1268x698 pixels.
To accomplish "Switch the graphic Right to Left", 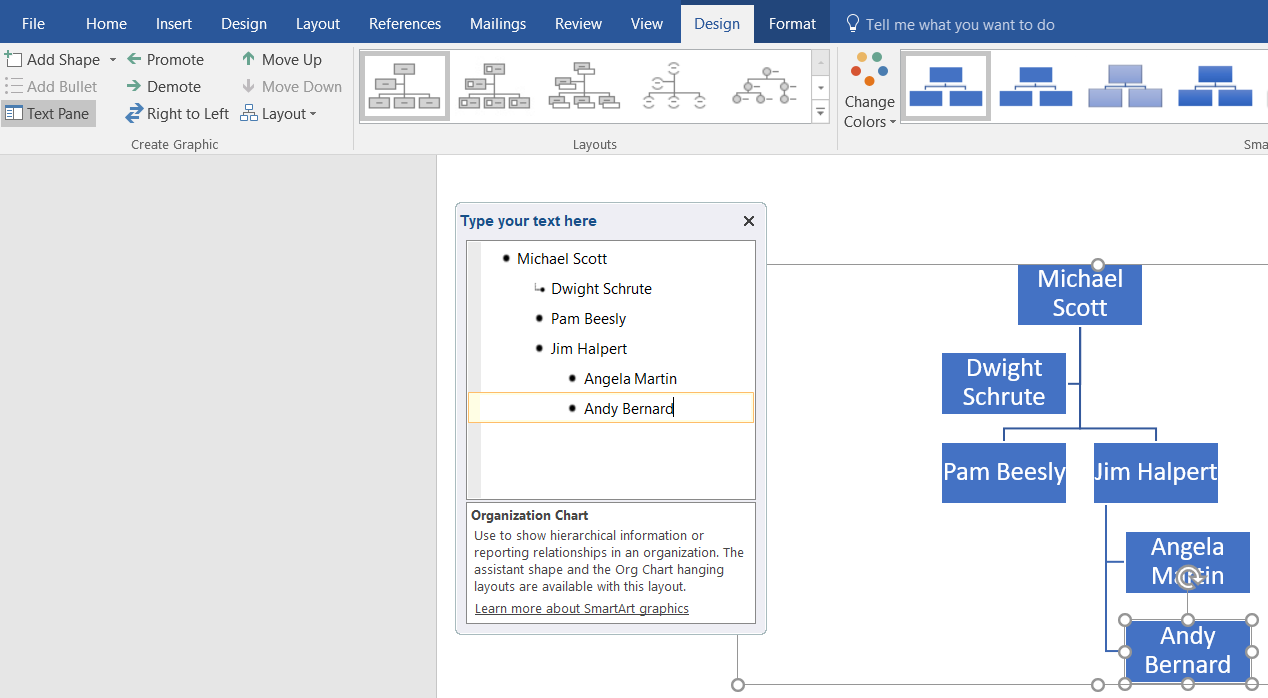I will [x=177, y=114].
